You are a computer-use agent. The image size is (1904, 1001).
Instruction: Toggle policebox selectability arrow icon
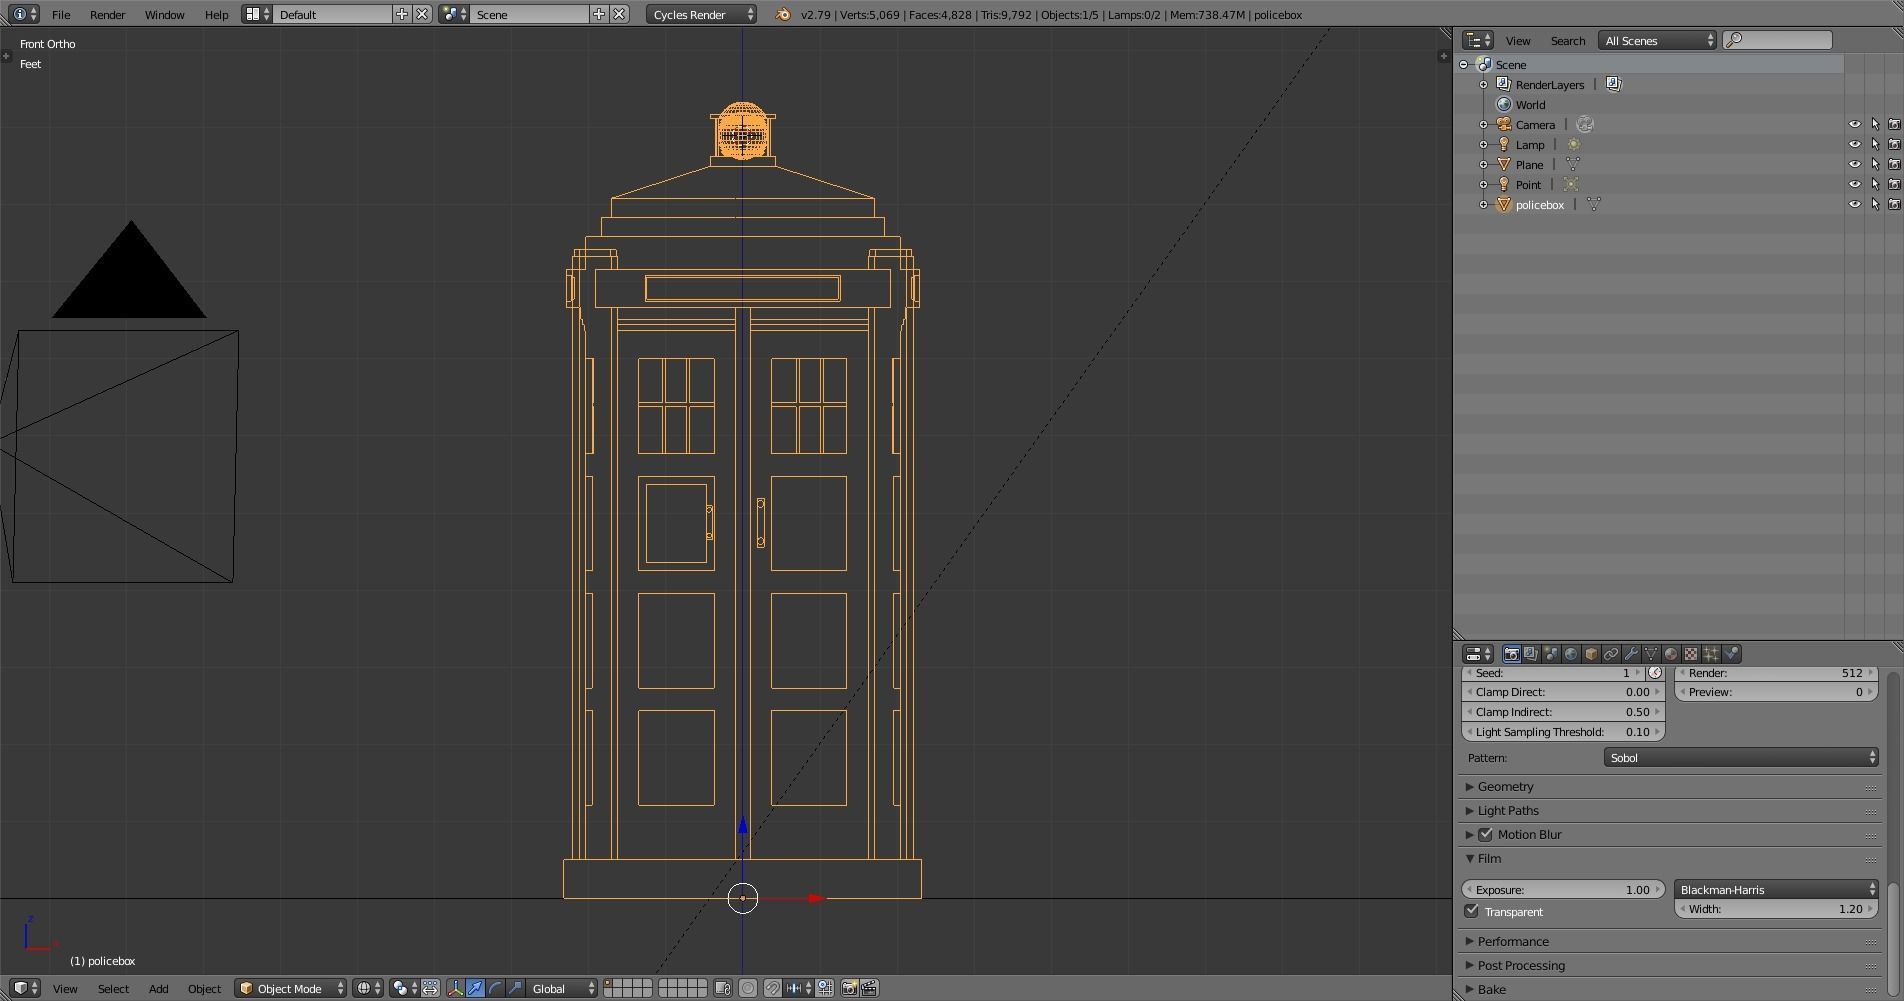[x=1875, y=204]
